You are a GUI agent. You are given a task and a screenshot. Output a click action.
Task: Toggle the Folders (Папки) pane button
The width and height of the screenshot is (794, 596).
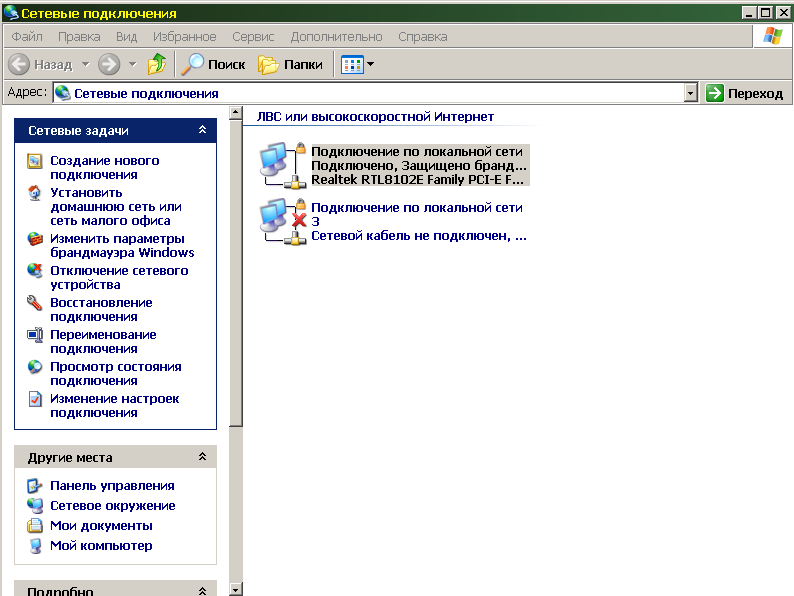[290, 64]
